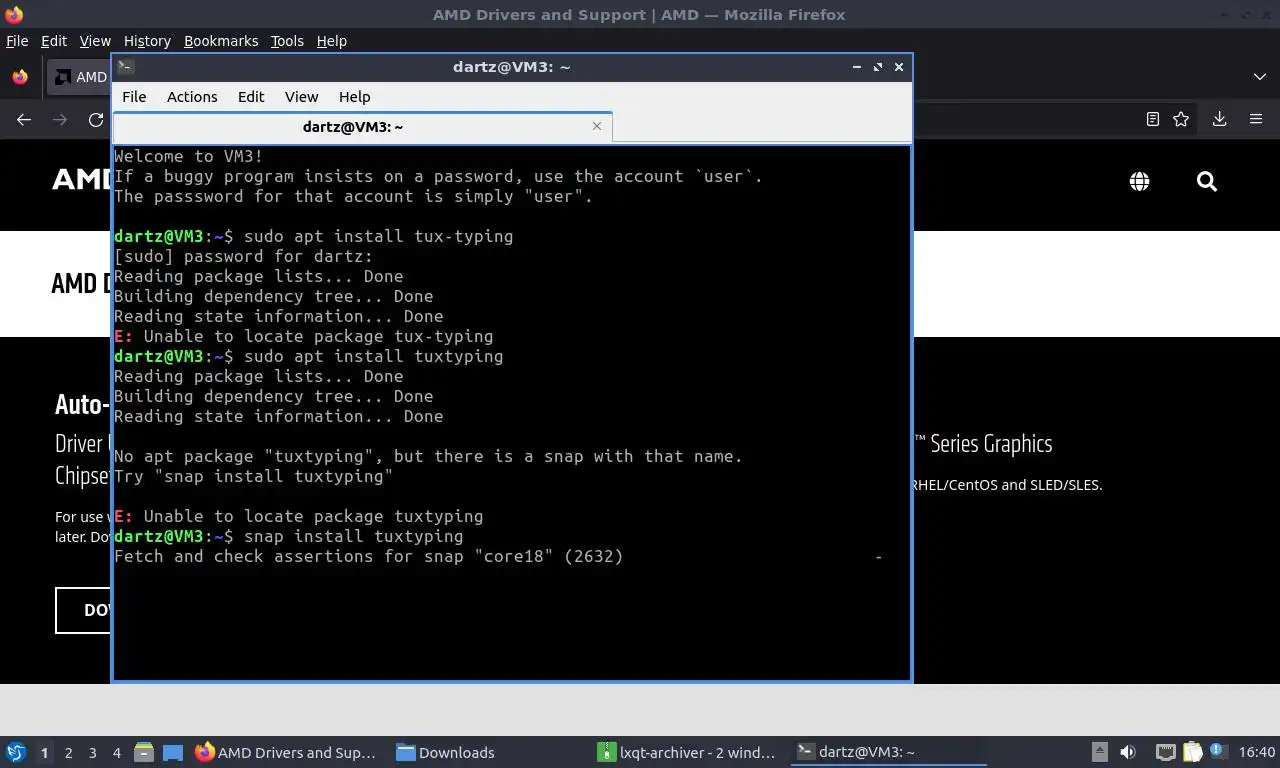Click the dartz@VM3 terminal taskbar entry

[x=888, y=752]
